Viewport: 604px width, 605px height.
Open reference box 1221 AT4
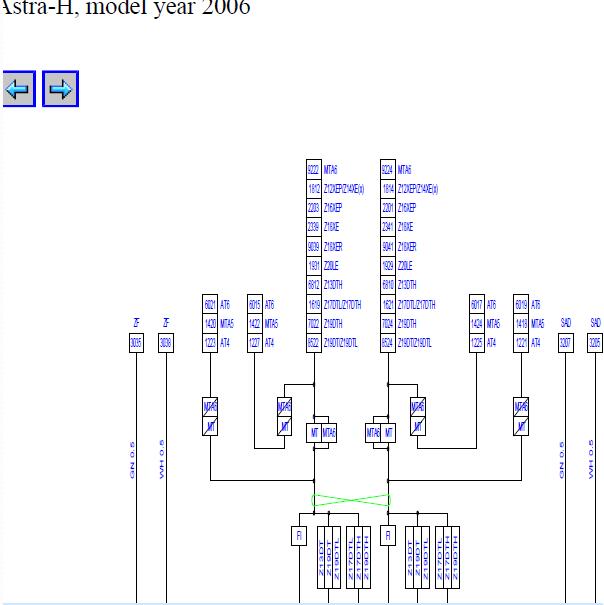point(521,343)
